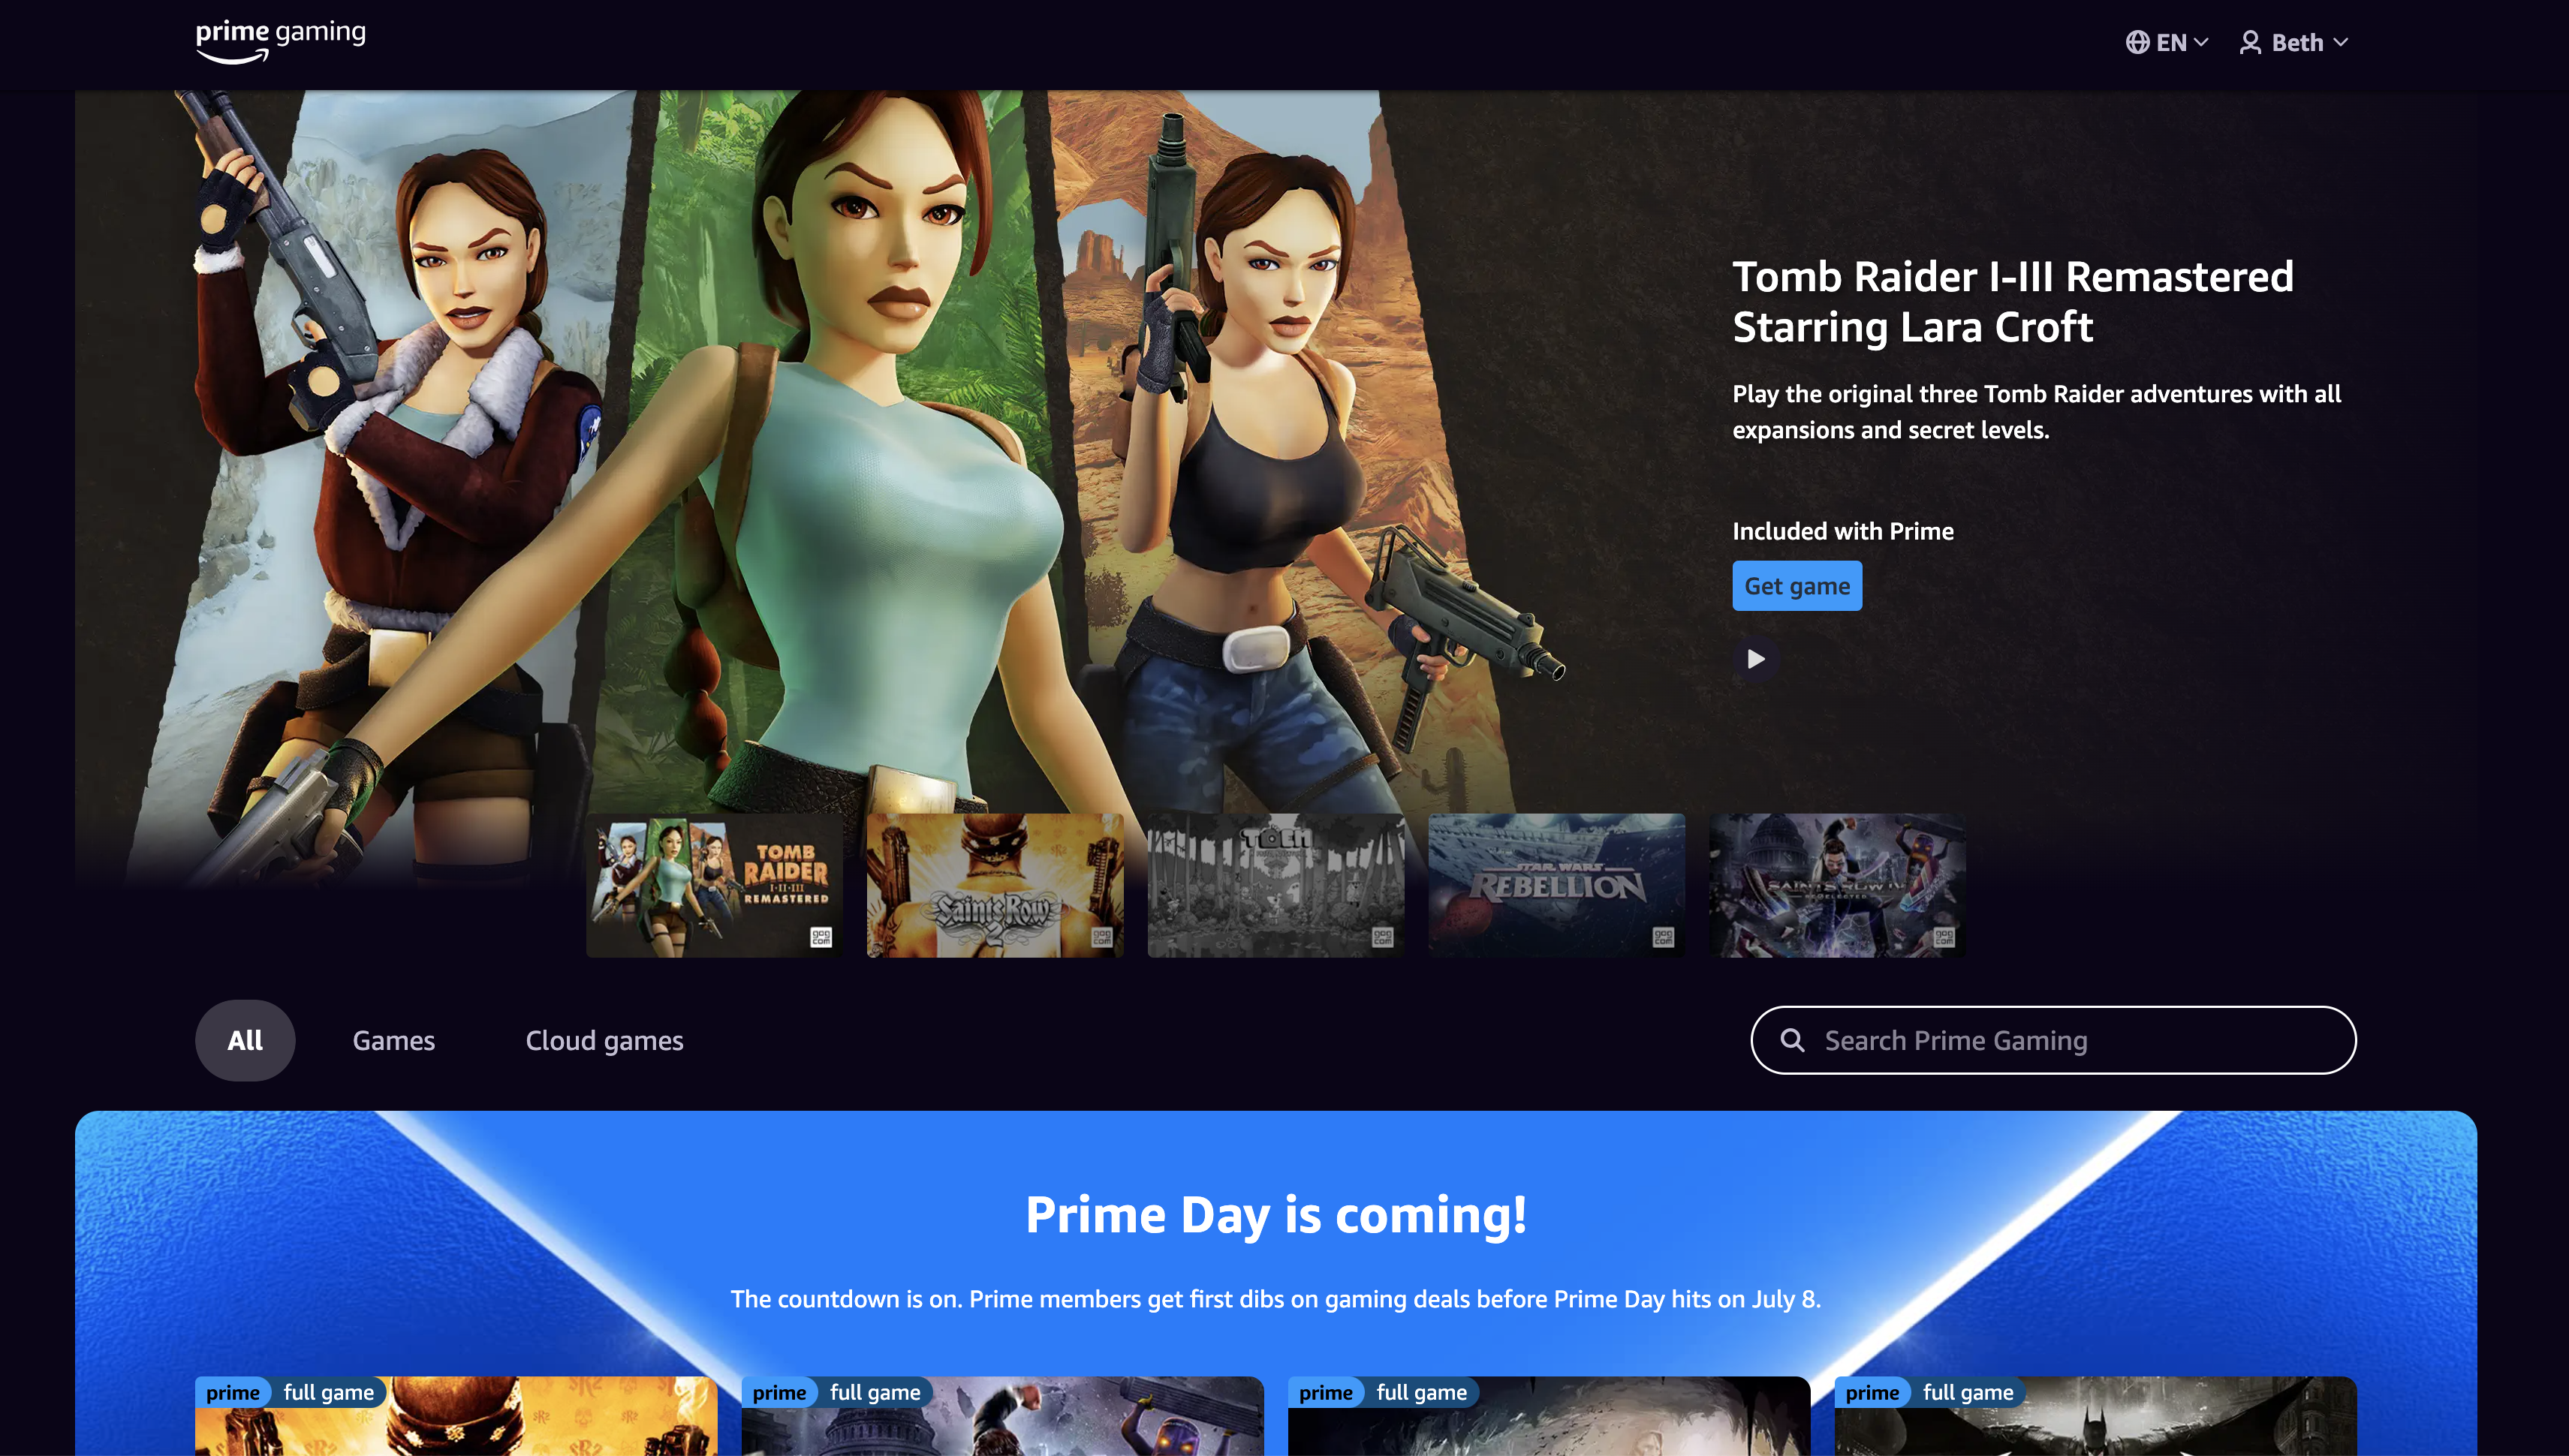Click the globe language icon

(x=2137, y=42)
